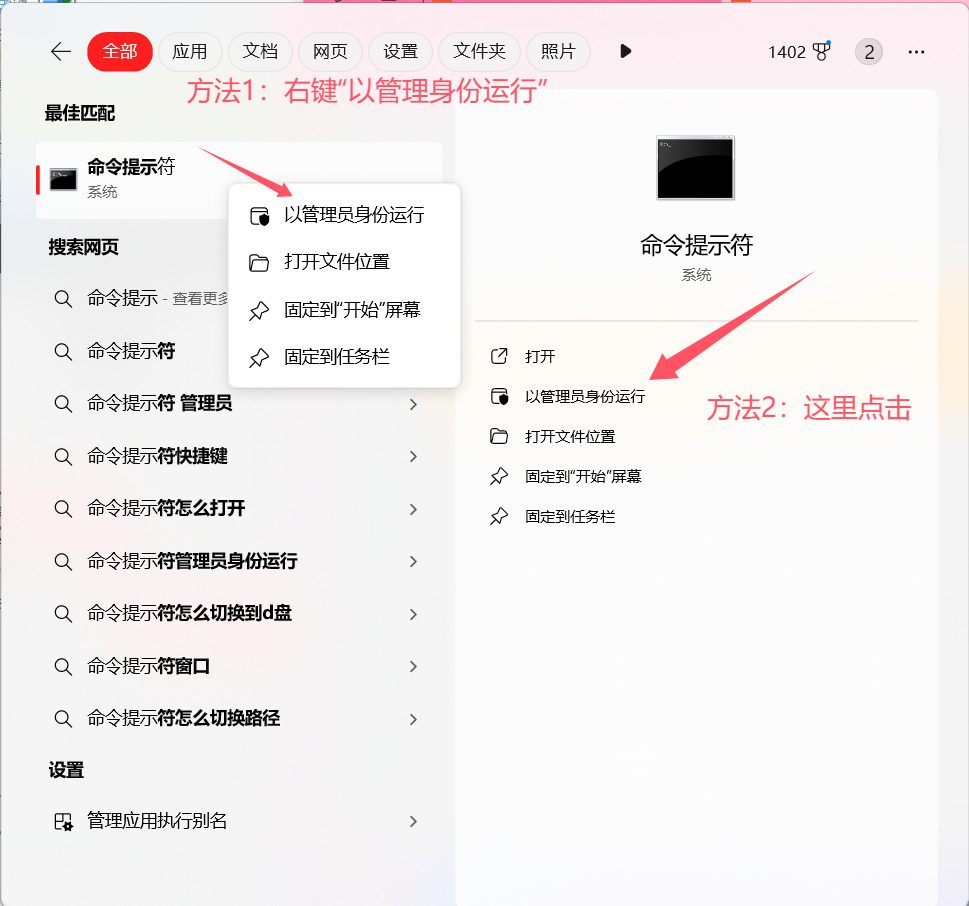Open the three-dot more options menu

point(916,52)
